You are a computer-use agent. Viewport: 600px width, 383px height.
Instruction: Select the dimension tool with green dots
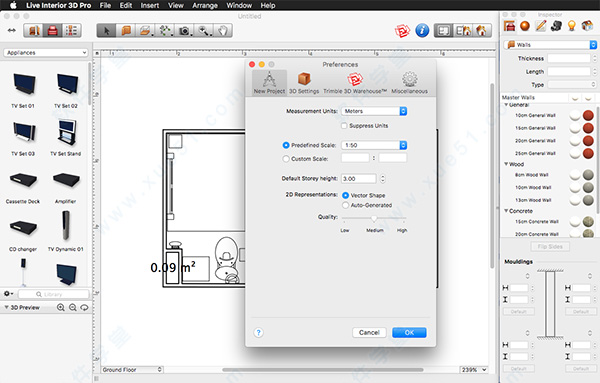point(165,31)
